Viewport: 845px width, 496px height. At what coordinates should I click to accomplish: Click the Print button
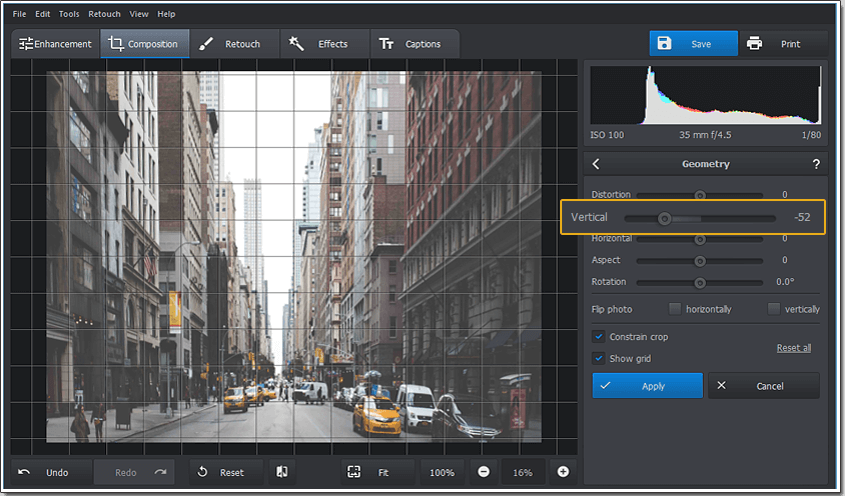coord(784,44)
